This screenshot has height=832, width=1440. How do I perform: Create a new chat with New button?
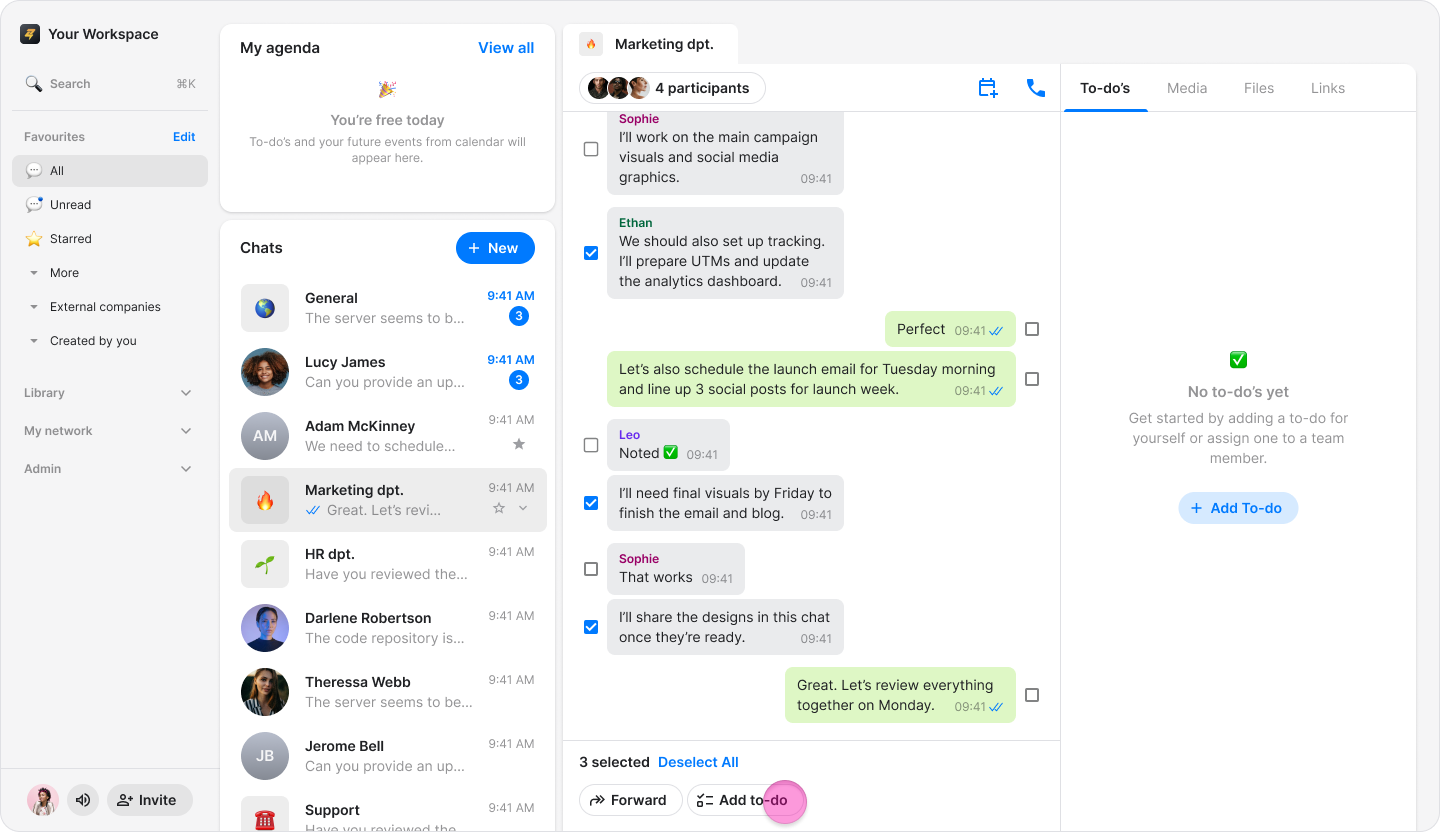pos(495,248)
